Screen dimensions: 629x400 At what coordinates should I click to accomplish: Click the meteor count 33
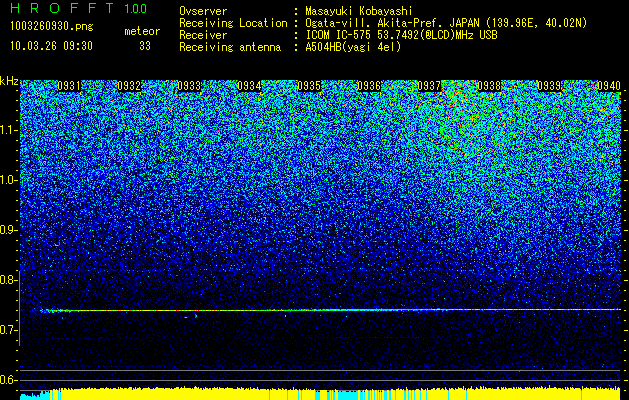(x=145, y=46)
